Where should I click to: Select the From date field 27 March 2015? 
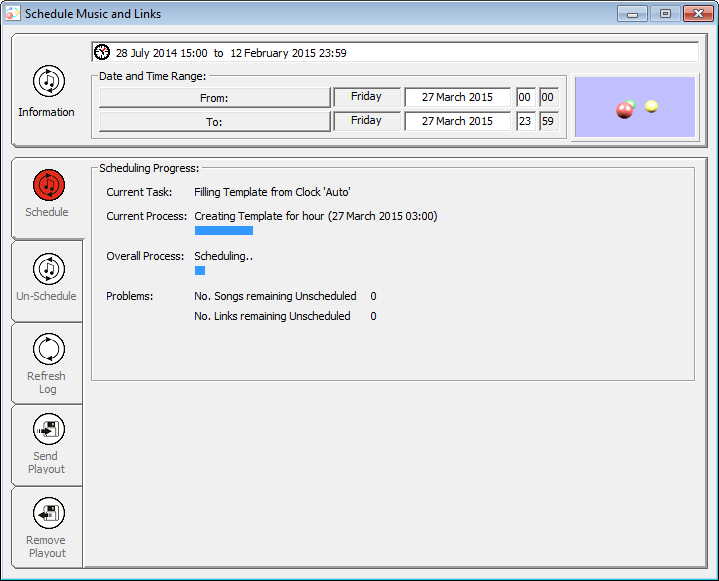click(457, 97)
